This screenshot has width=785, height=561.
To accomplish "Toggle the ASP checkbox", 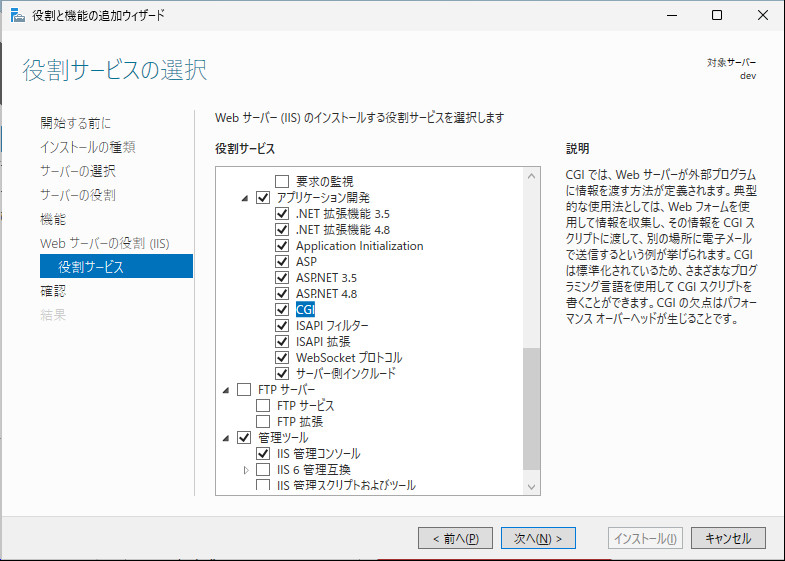I will (282, 261).
